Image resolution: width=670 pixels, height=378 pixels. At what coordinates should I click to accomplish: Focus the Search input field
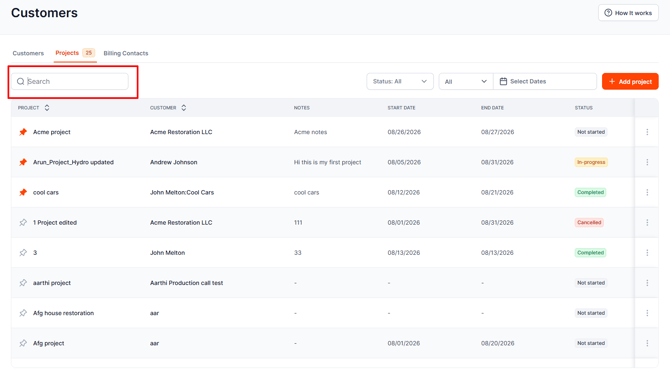[70, 81]
